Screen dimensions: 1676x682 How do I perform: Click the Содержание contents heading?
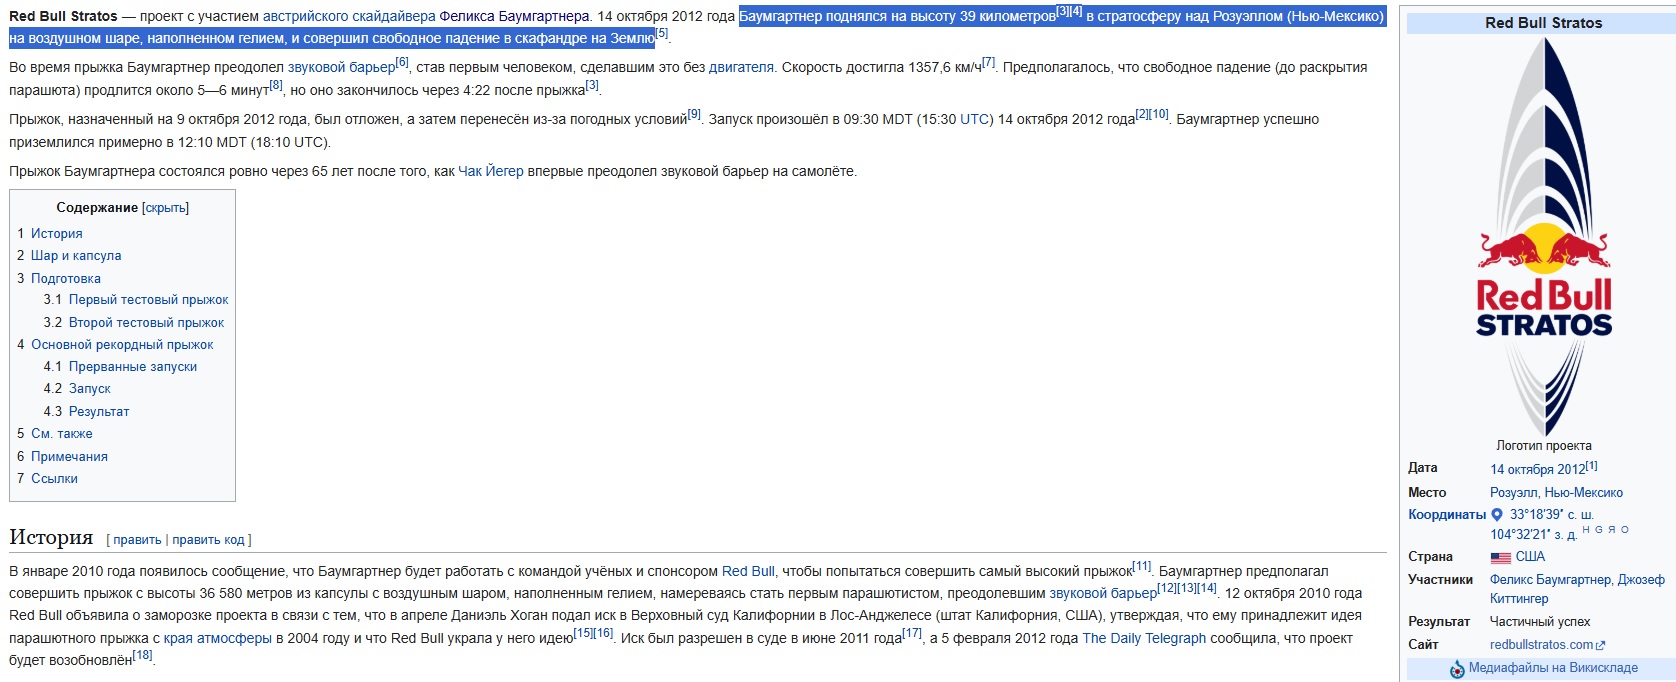[97, 208]
